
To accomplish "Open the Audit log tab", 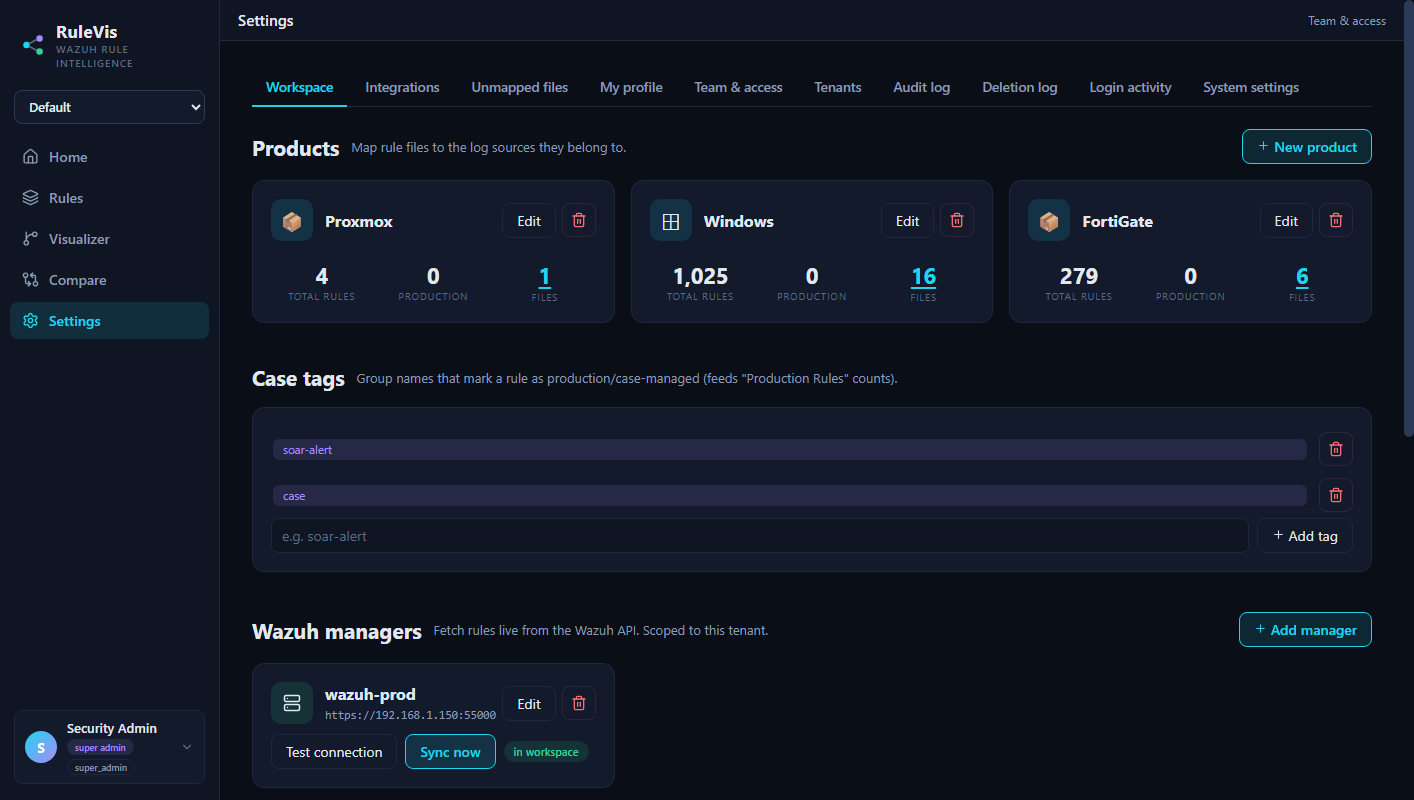I will pos(921,87).
